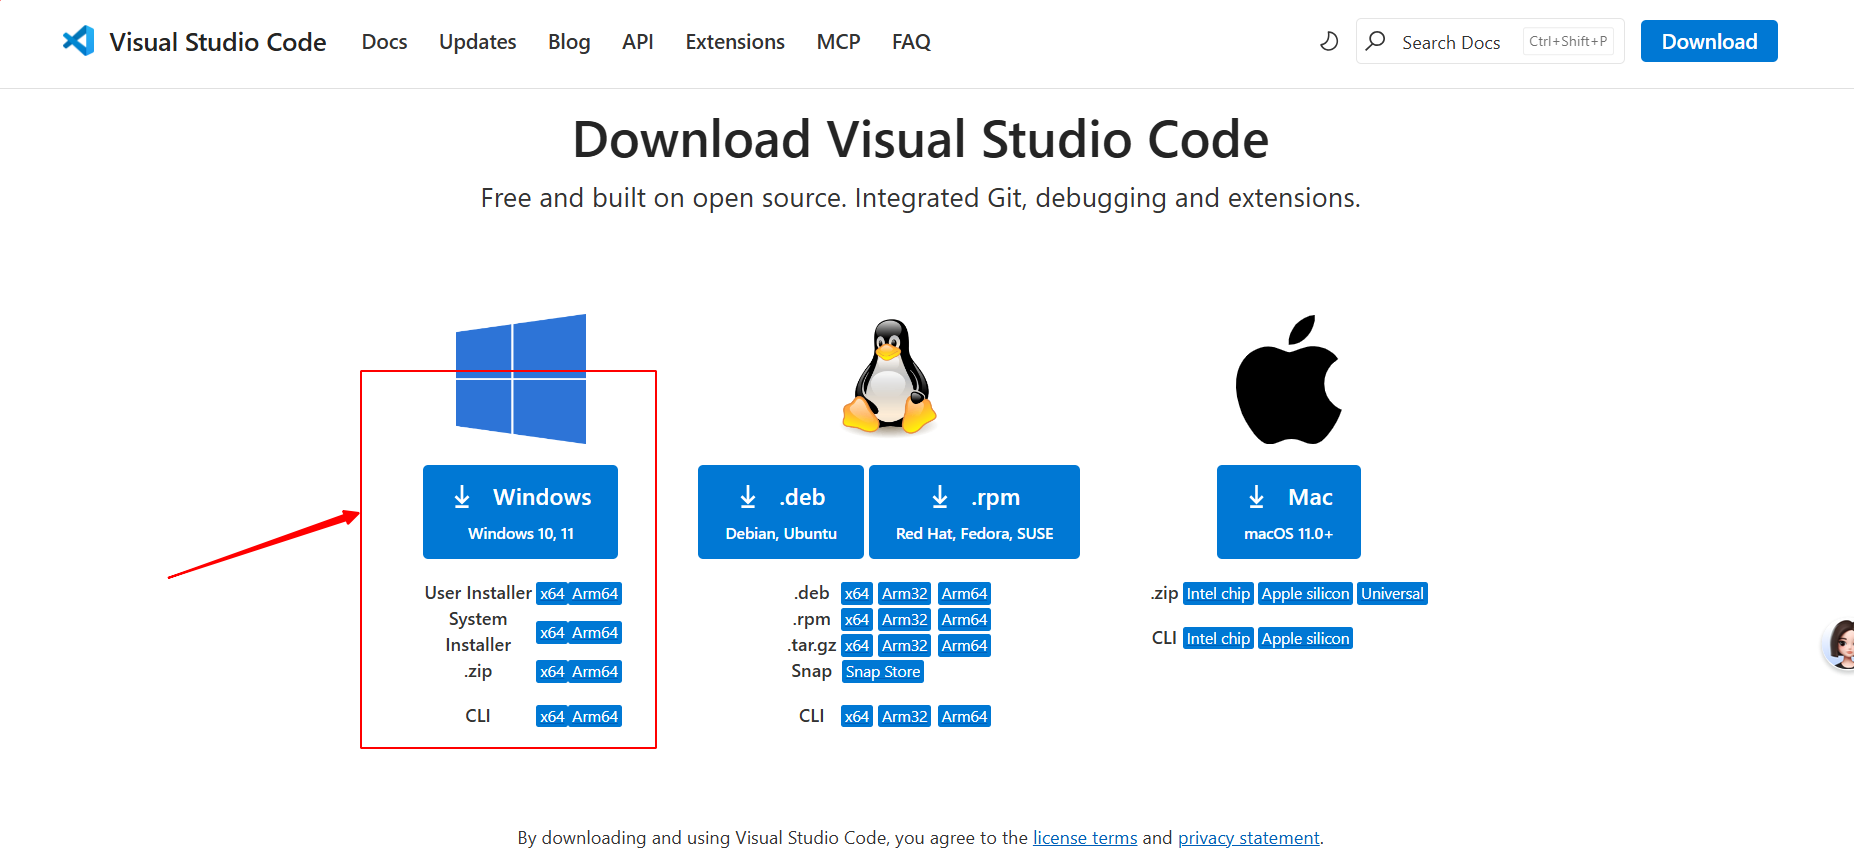Screen dimensions: 1854x851
Task: Click the Visual Studio Code logo icon
Action: coord(78,41)
